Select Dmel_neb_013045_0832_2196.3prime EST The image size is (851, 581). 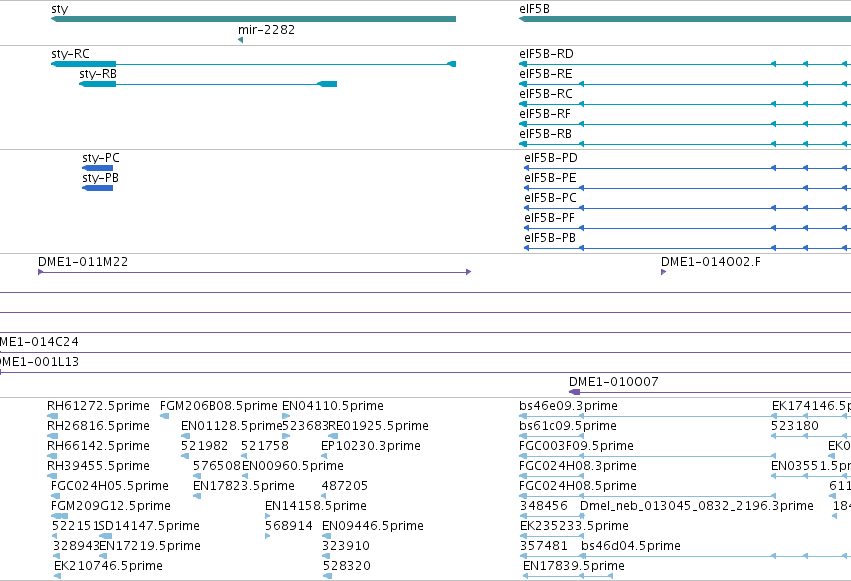pyautogui.click(x=582, y=516)
